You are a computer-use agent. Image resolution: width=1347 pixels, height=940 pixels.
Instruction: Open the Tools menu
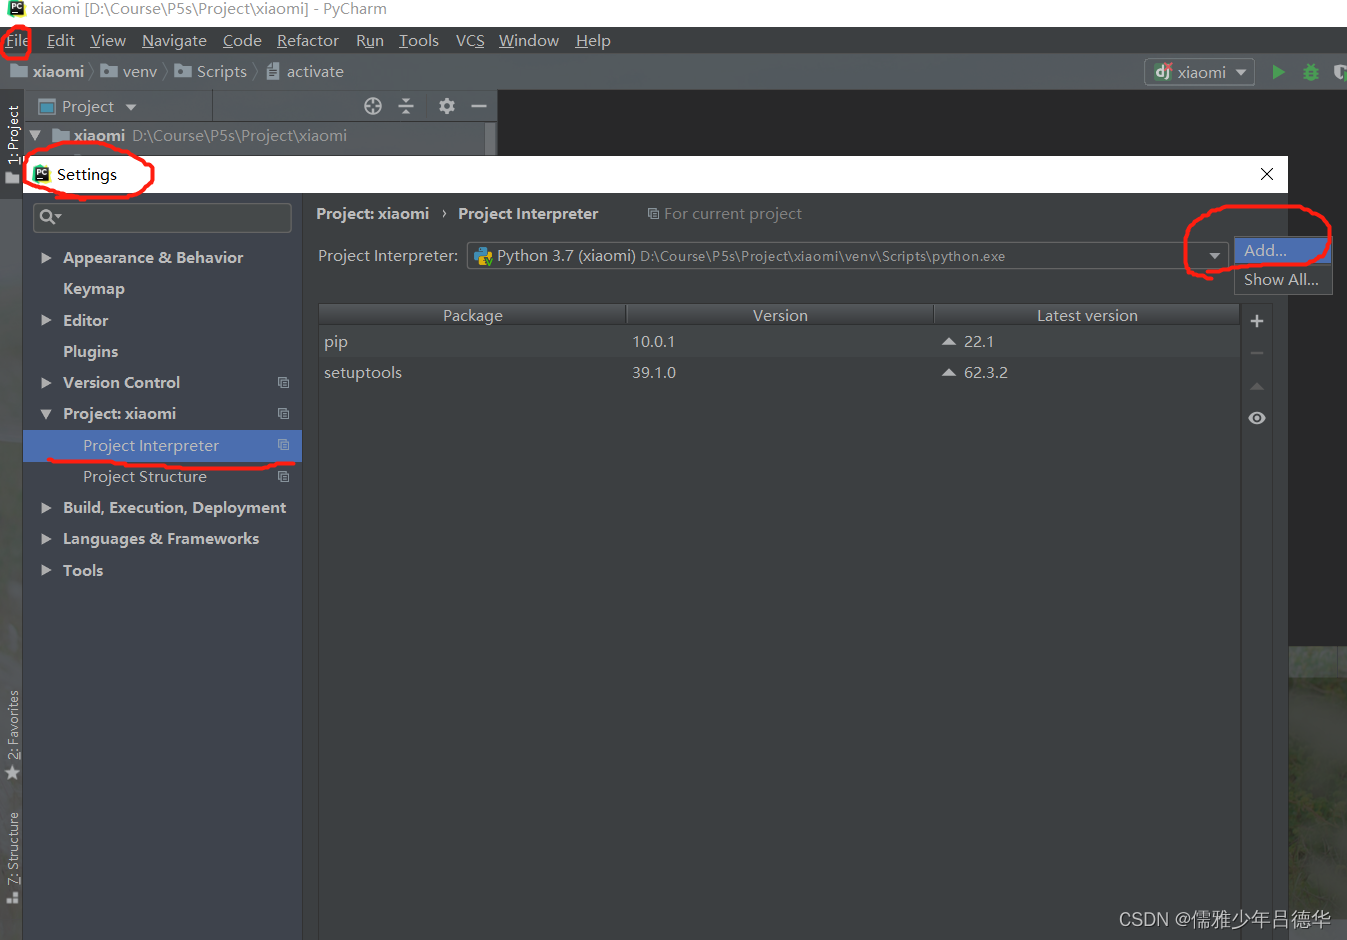[x=419, y=41]
